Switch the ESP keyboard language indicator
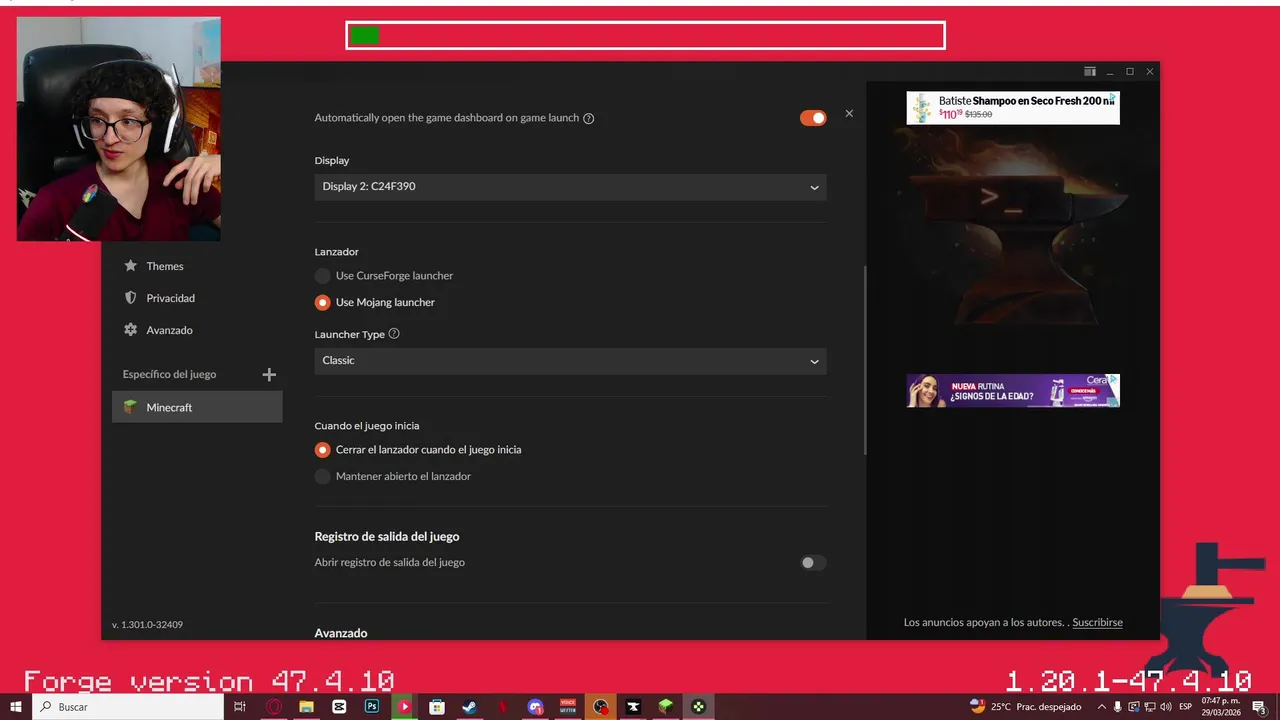Screen dimensions: 1280x720 (x=1185, y=707)
